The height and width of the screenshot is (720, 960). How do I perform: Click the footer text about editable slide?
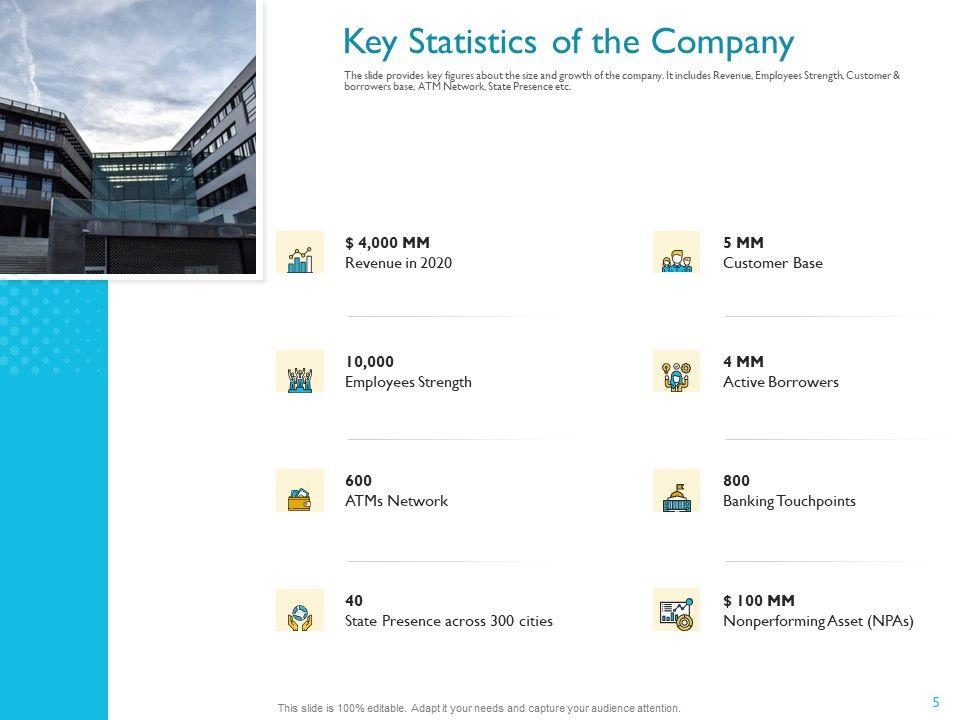(479, 708)
